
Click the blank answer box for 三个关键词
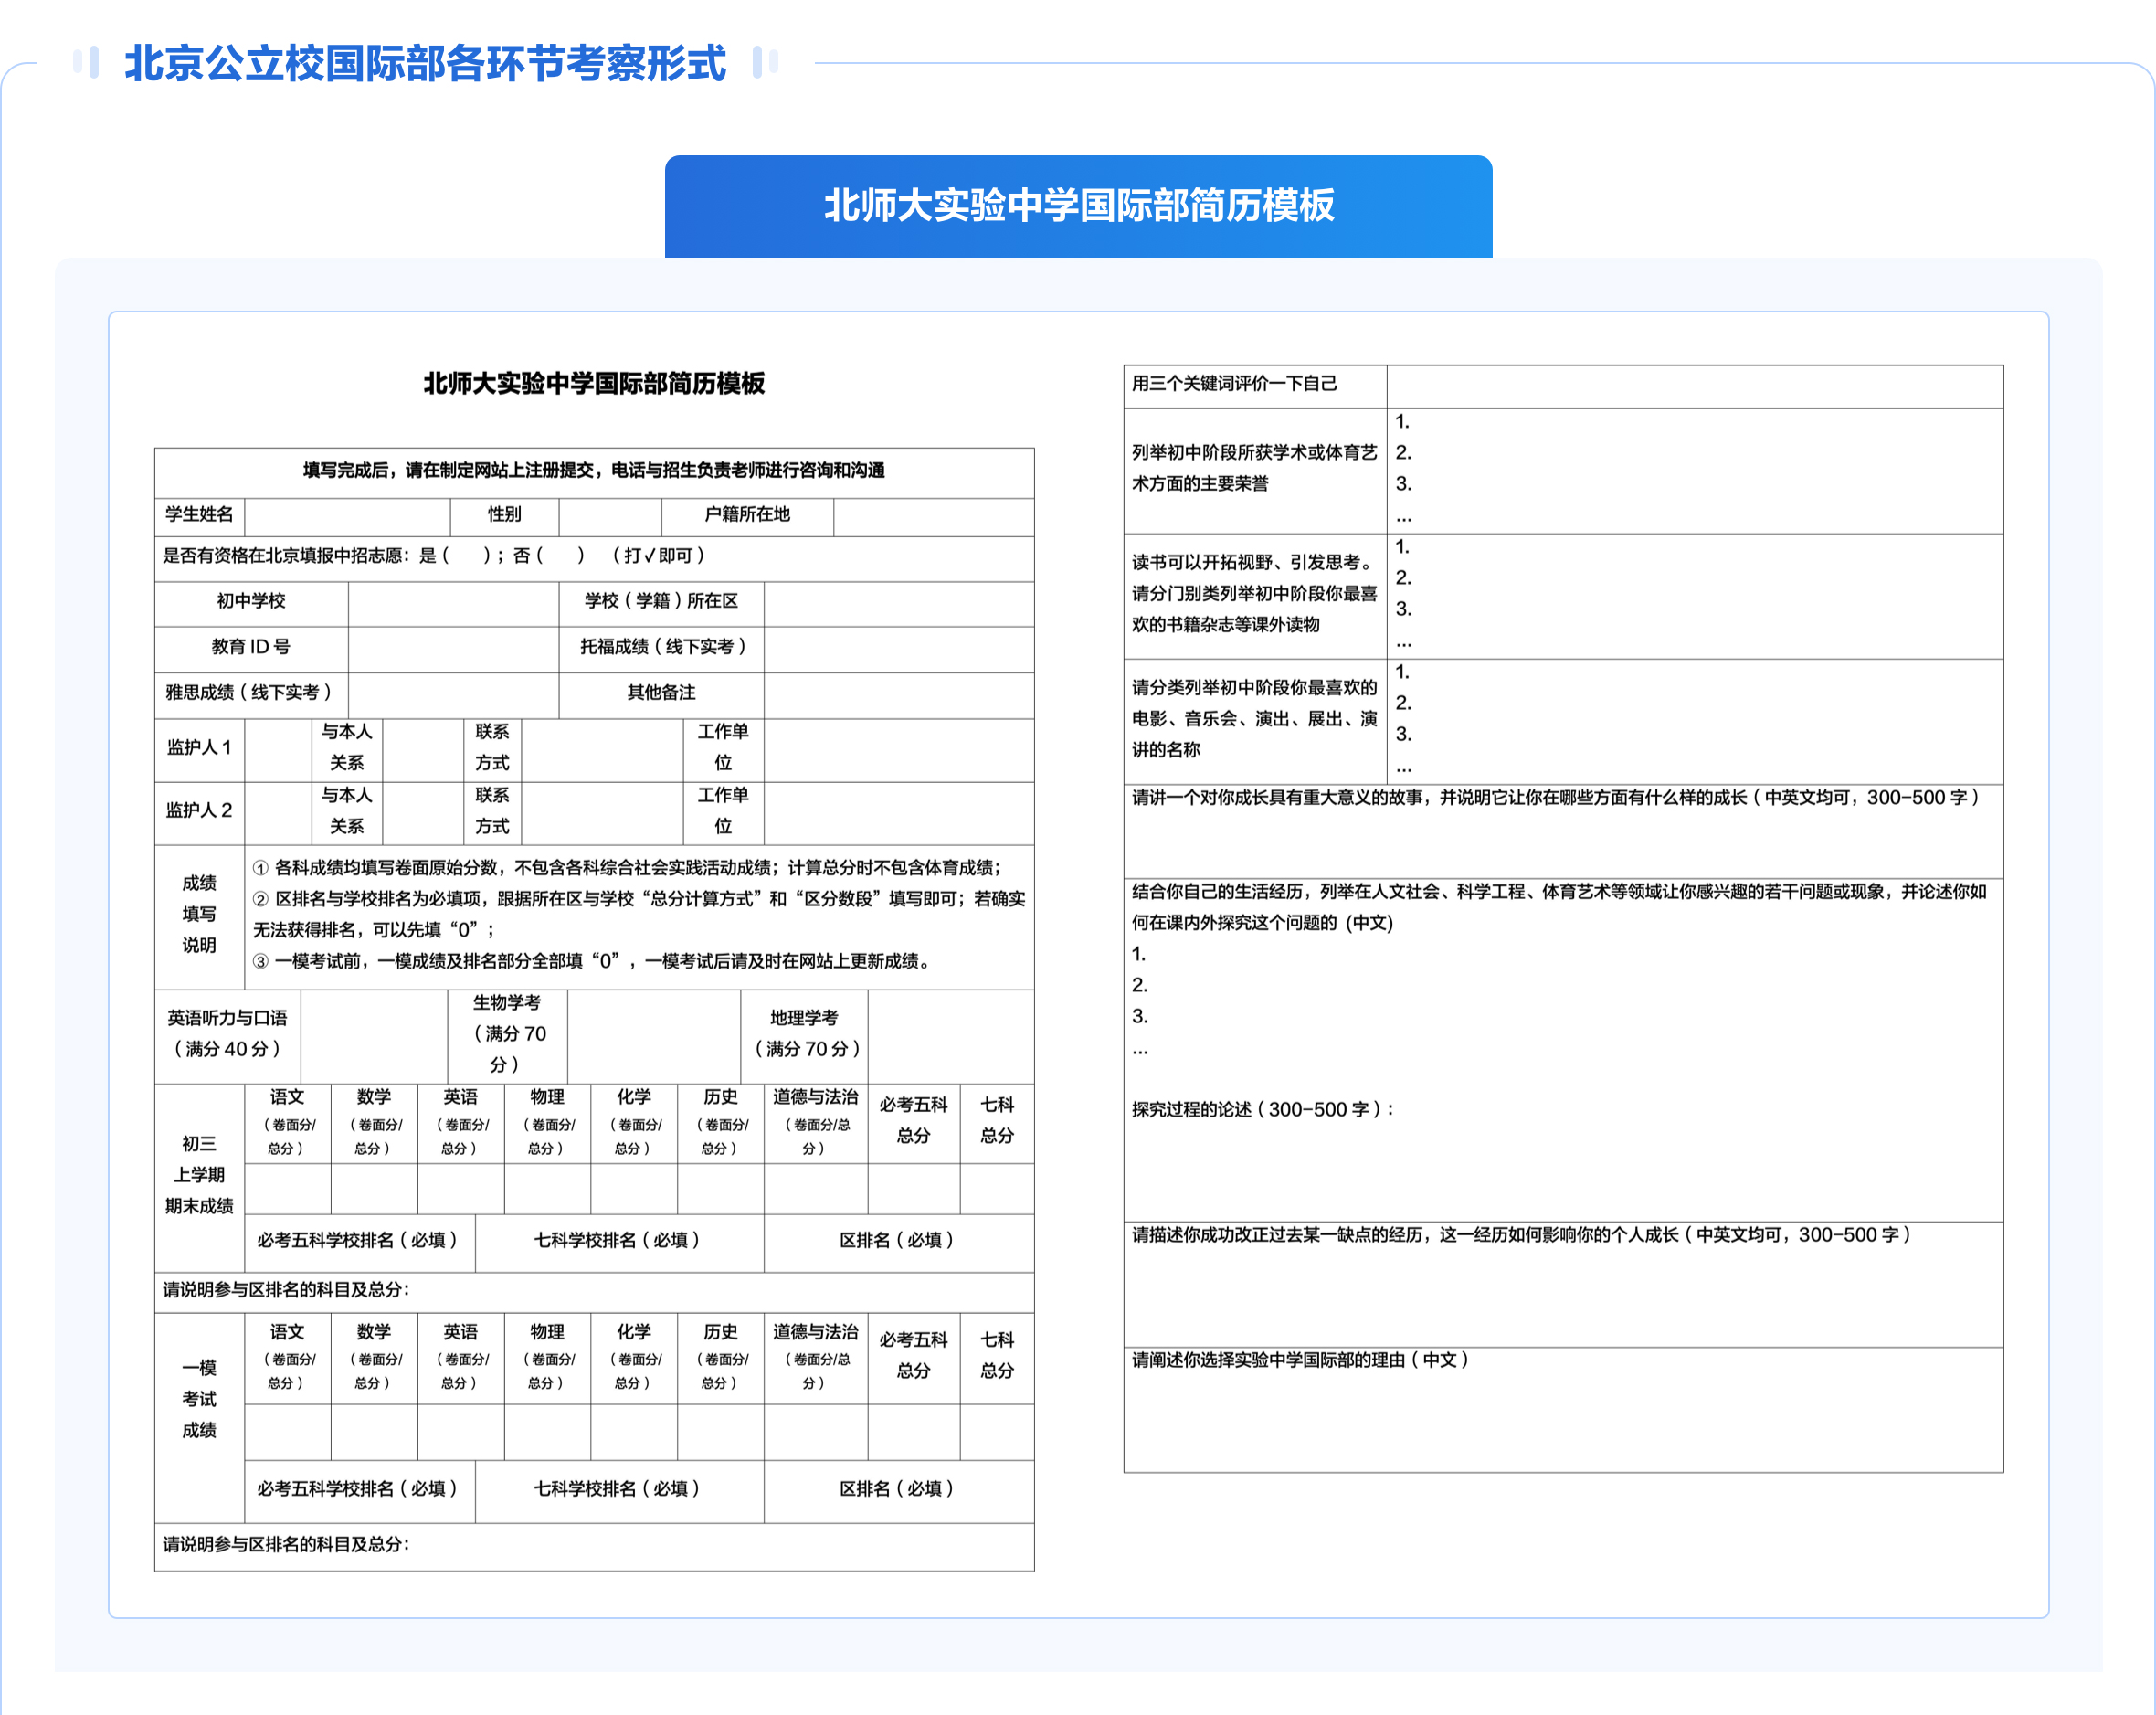point(1695,387)
